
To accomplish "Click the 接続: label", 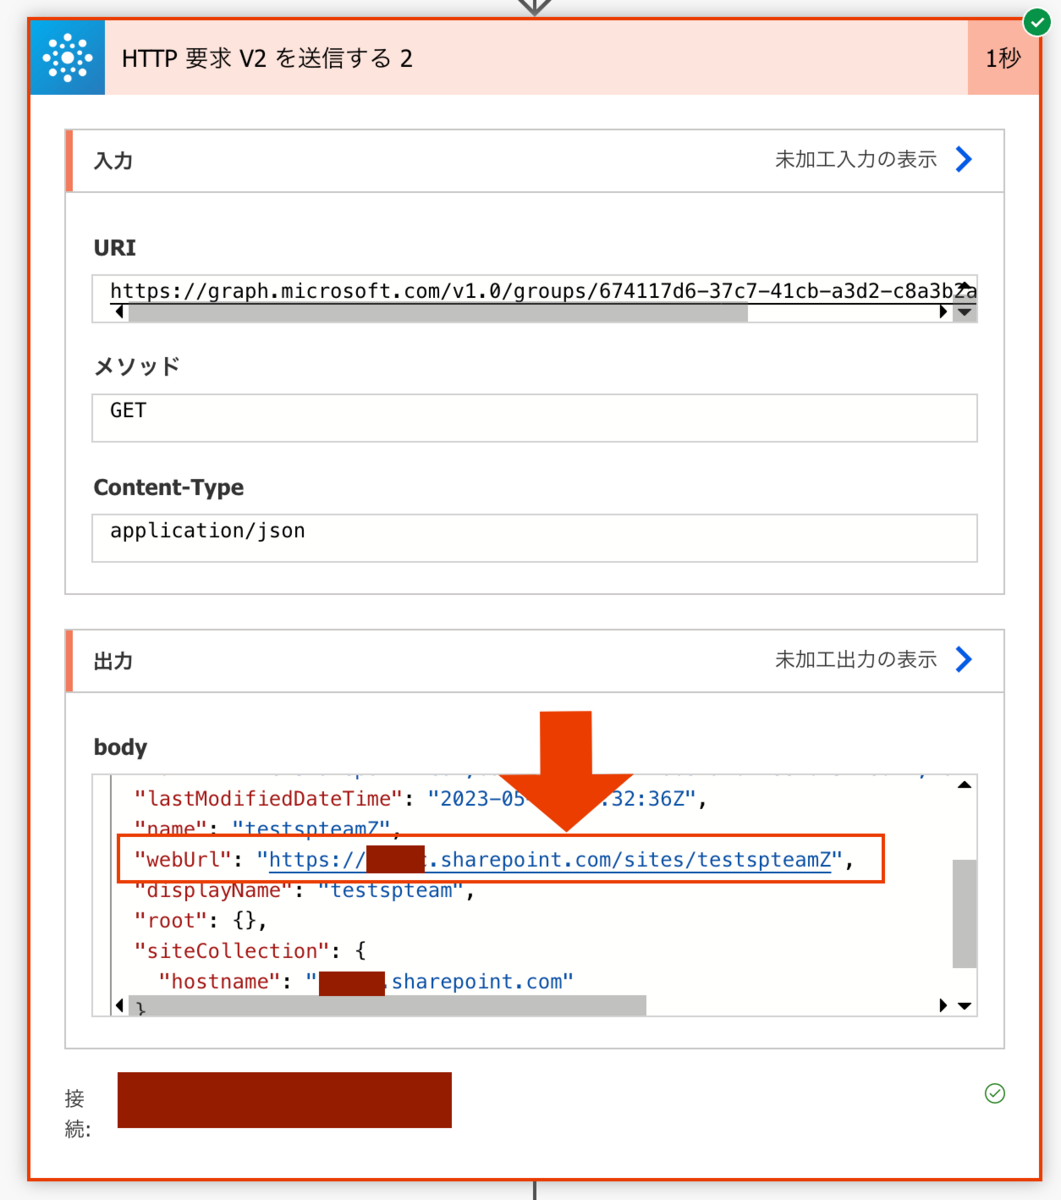I will [77, 1114].
